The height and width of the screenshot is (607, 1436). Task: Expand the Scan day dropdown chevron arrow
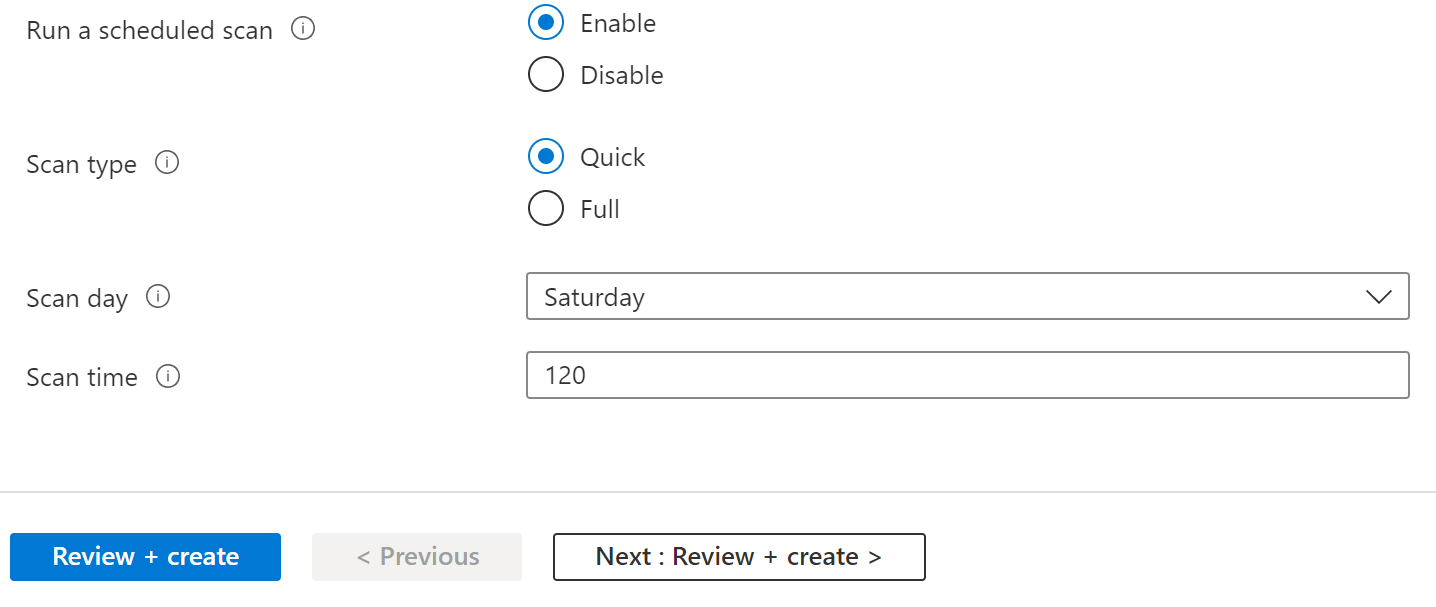coord(1378,297)
